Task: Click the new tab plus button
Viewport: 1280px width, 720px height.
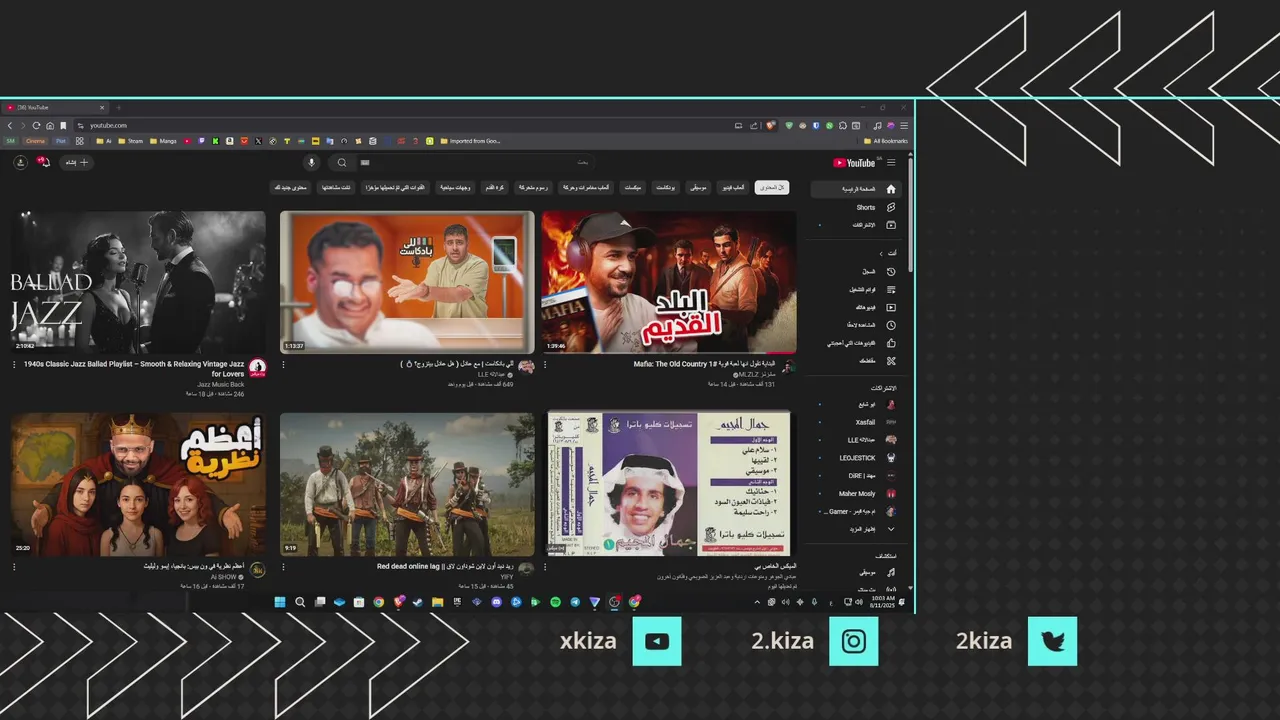Action: 118,107
